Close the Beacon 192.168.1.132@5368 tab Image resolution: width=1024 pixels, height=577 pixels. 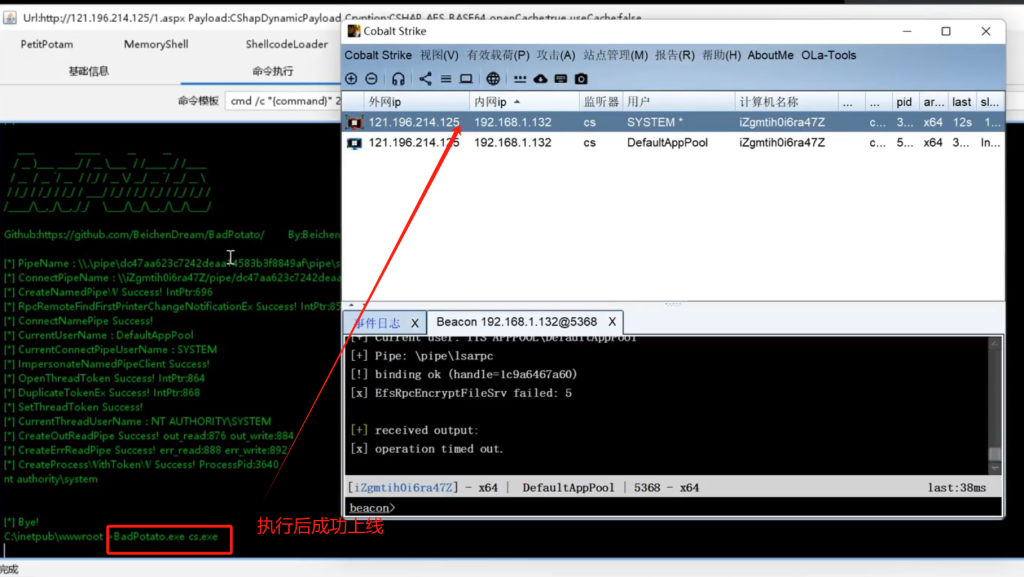[612, 322]
